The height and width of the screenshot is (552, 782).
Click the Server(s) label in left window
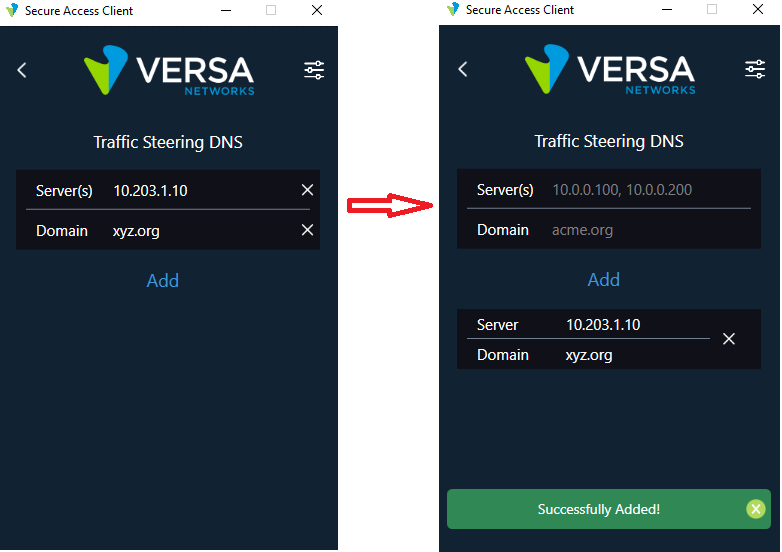click(64, 190)
